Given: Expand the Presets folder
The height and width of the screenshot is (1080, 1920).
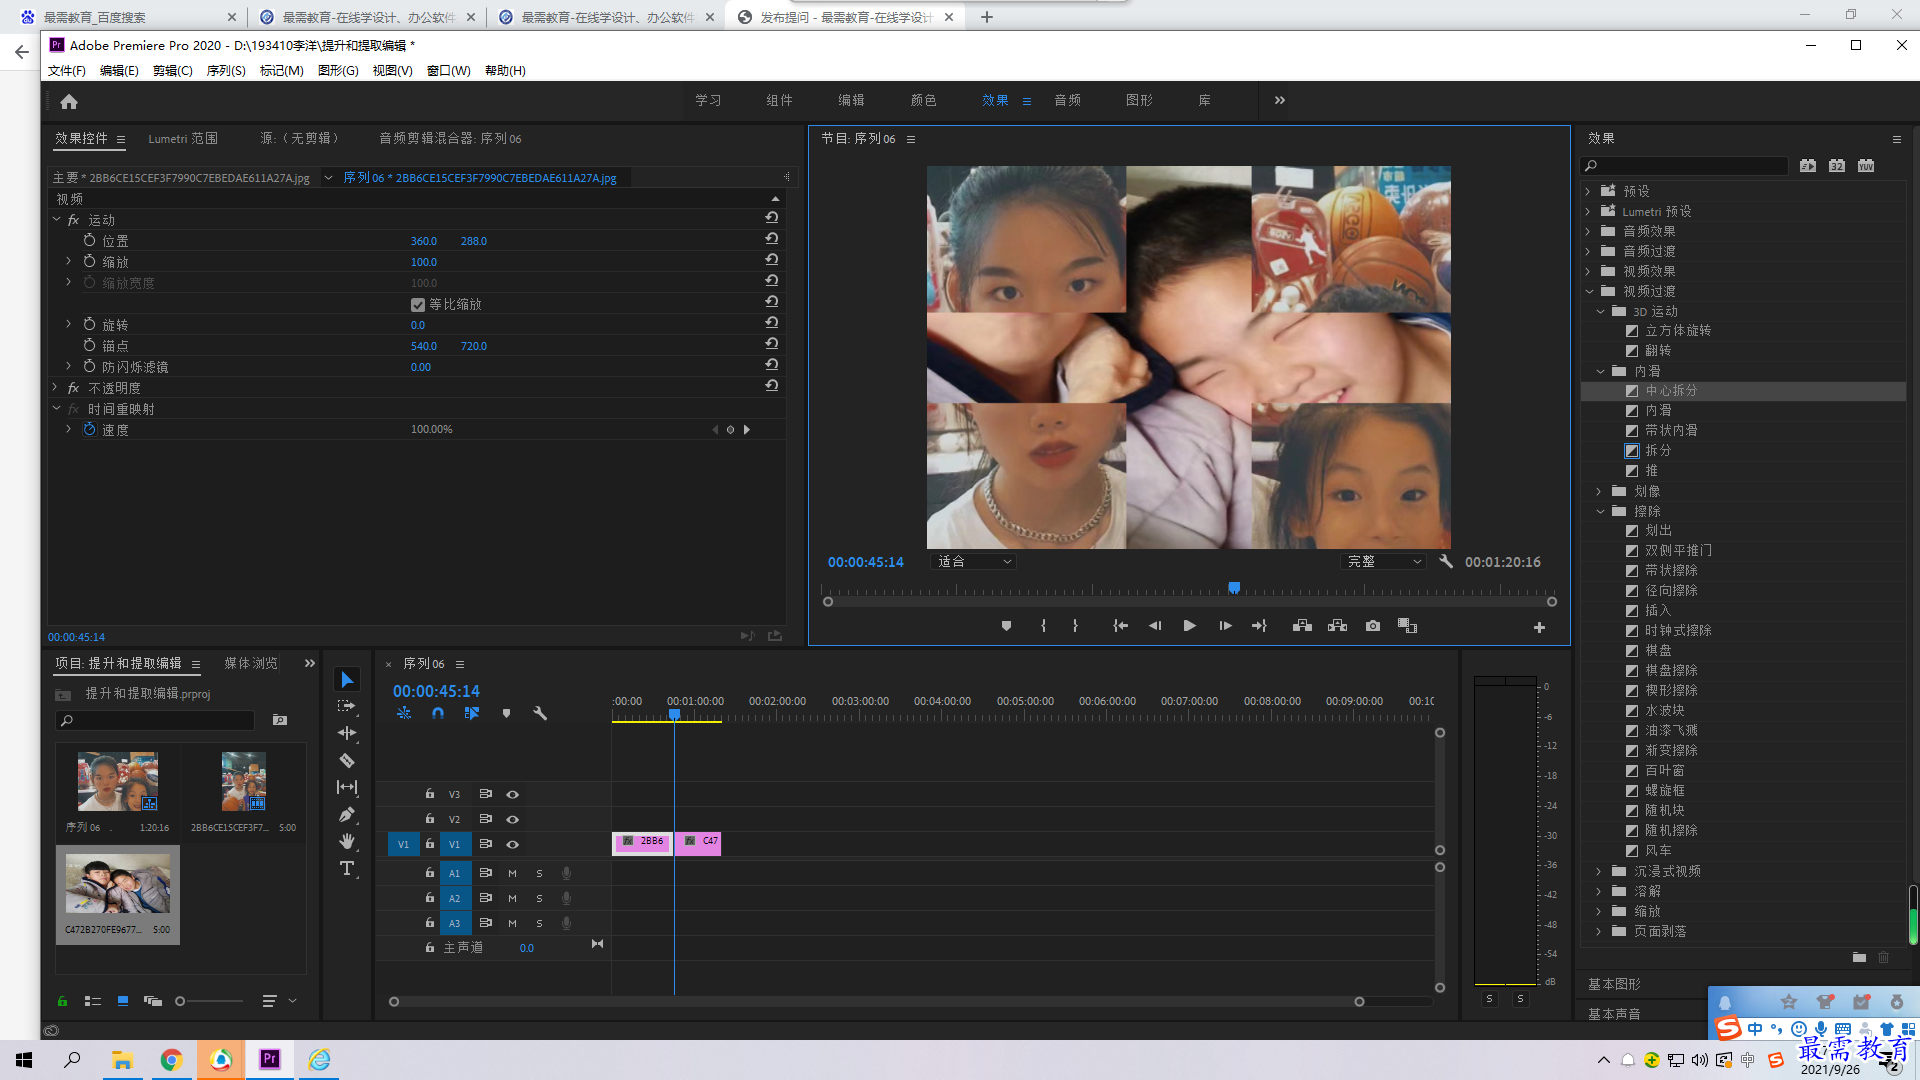Looking at the screenshot, I should pos(1588,191).
